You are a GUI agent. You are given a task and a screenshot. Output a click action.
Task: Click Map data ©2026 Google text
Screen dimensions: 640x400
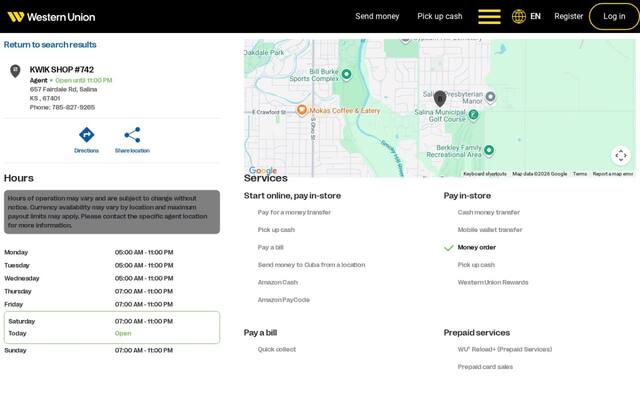(540, 174)
